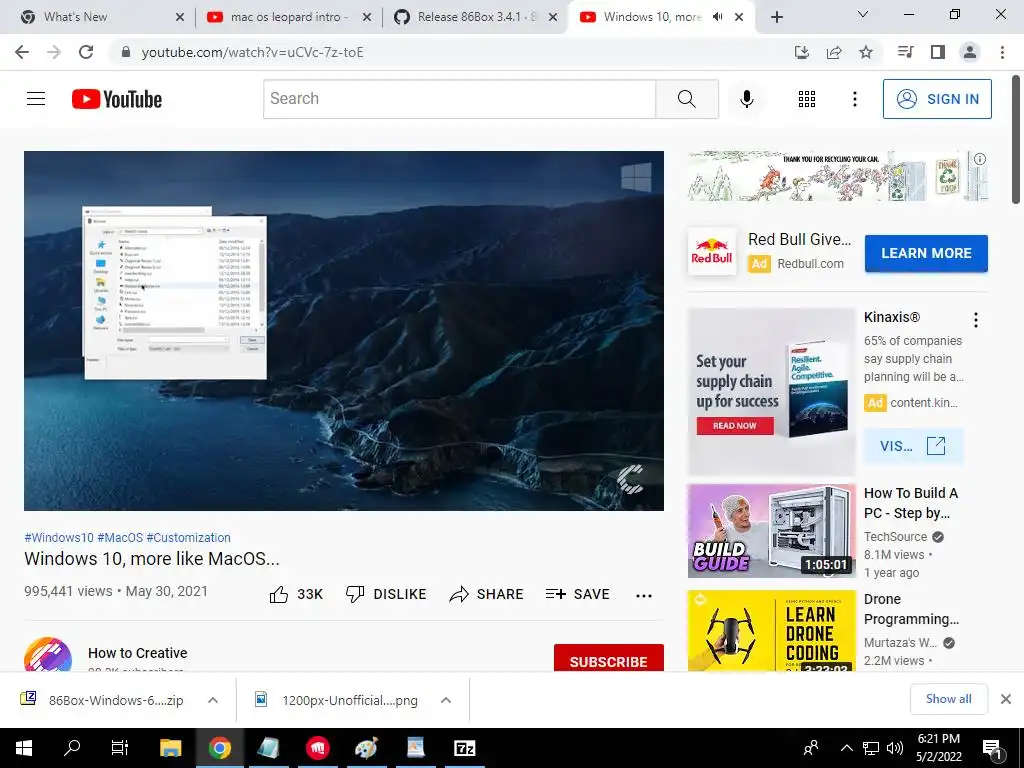1024x768 pixels.
Task: Open Windows taskbar search
Action: [x=72, y=748]
